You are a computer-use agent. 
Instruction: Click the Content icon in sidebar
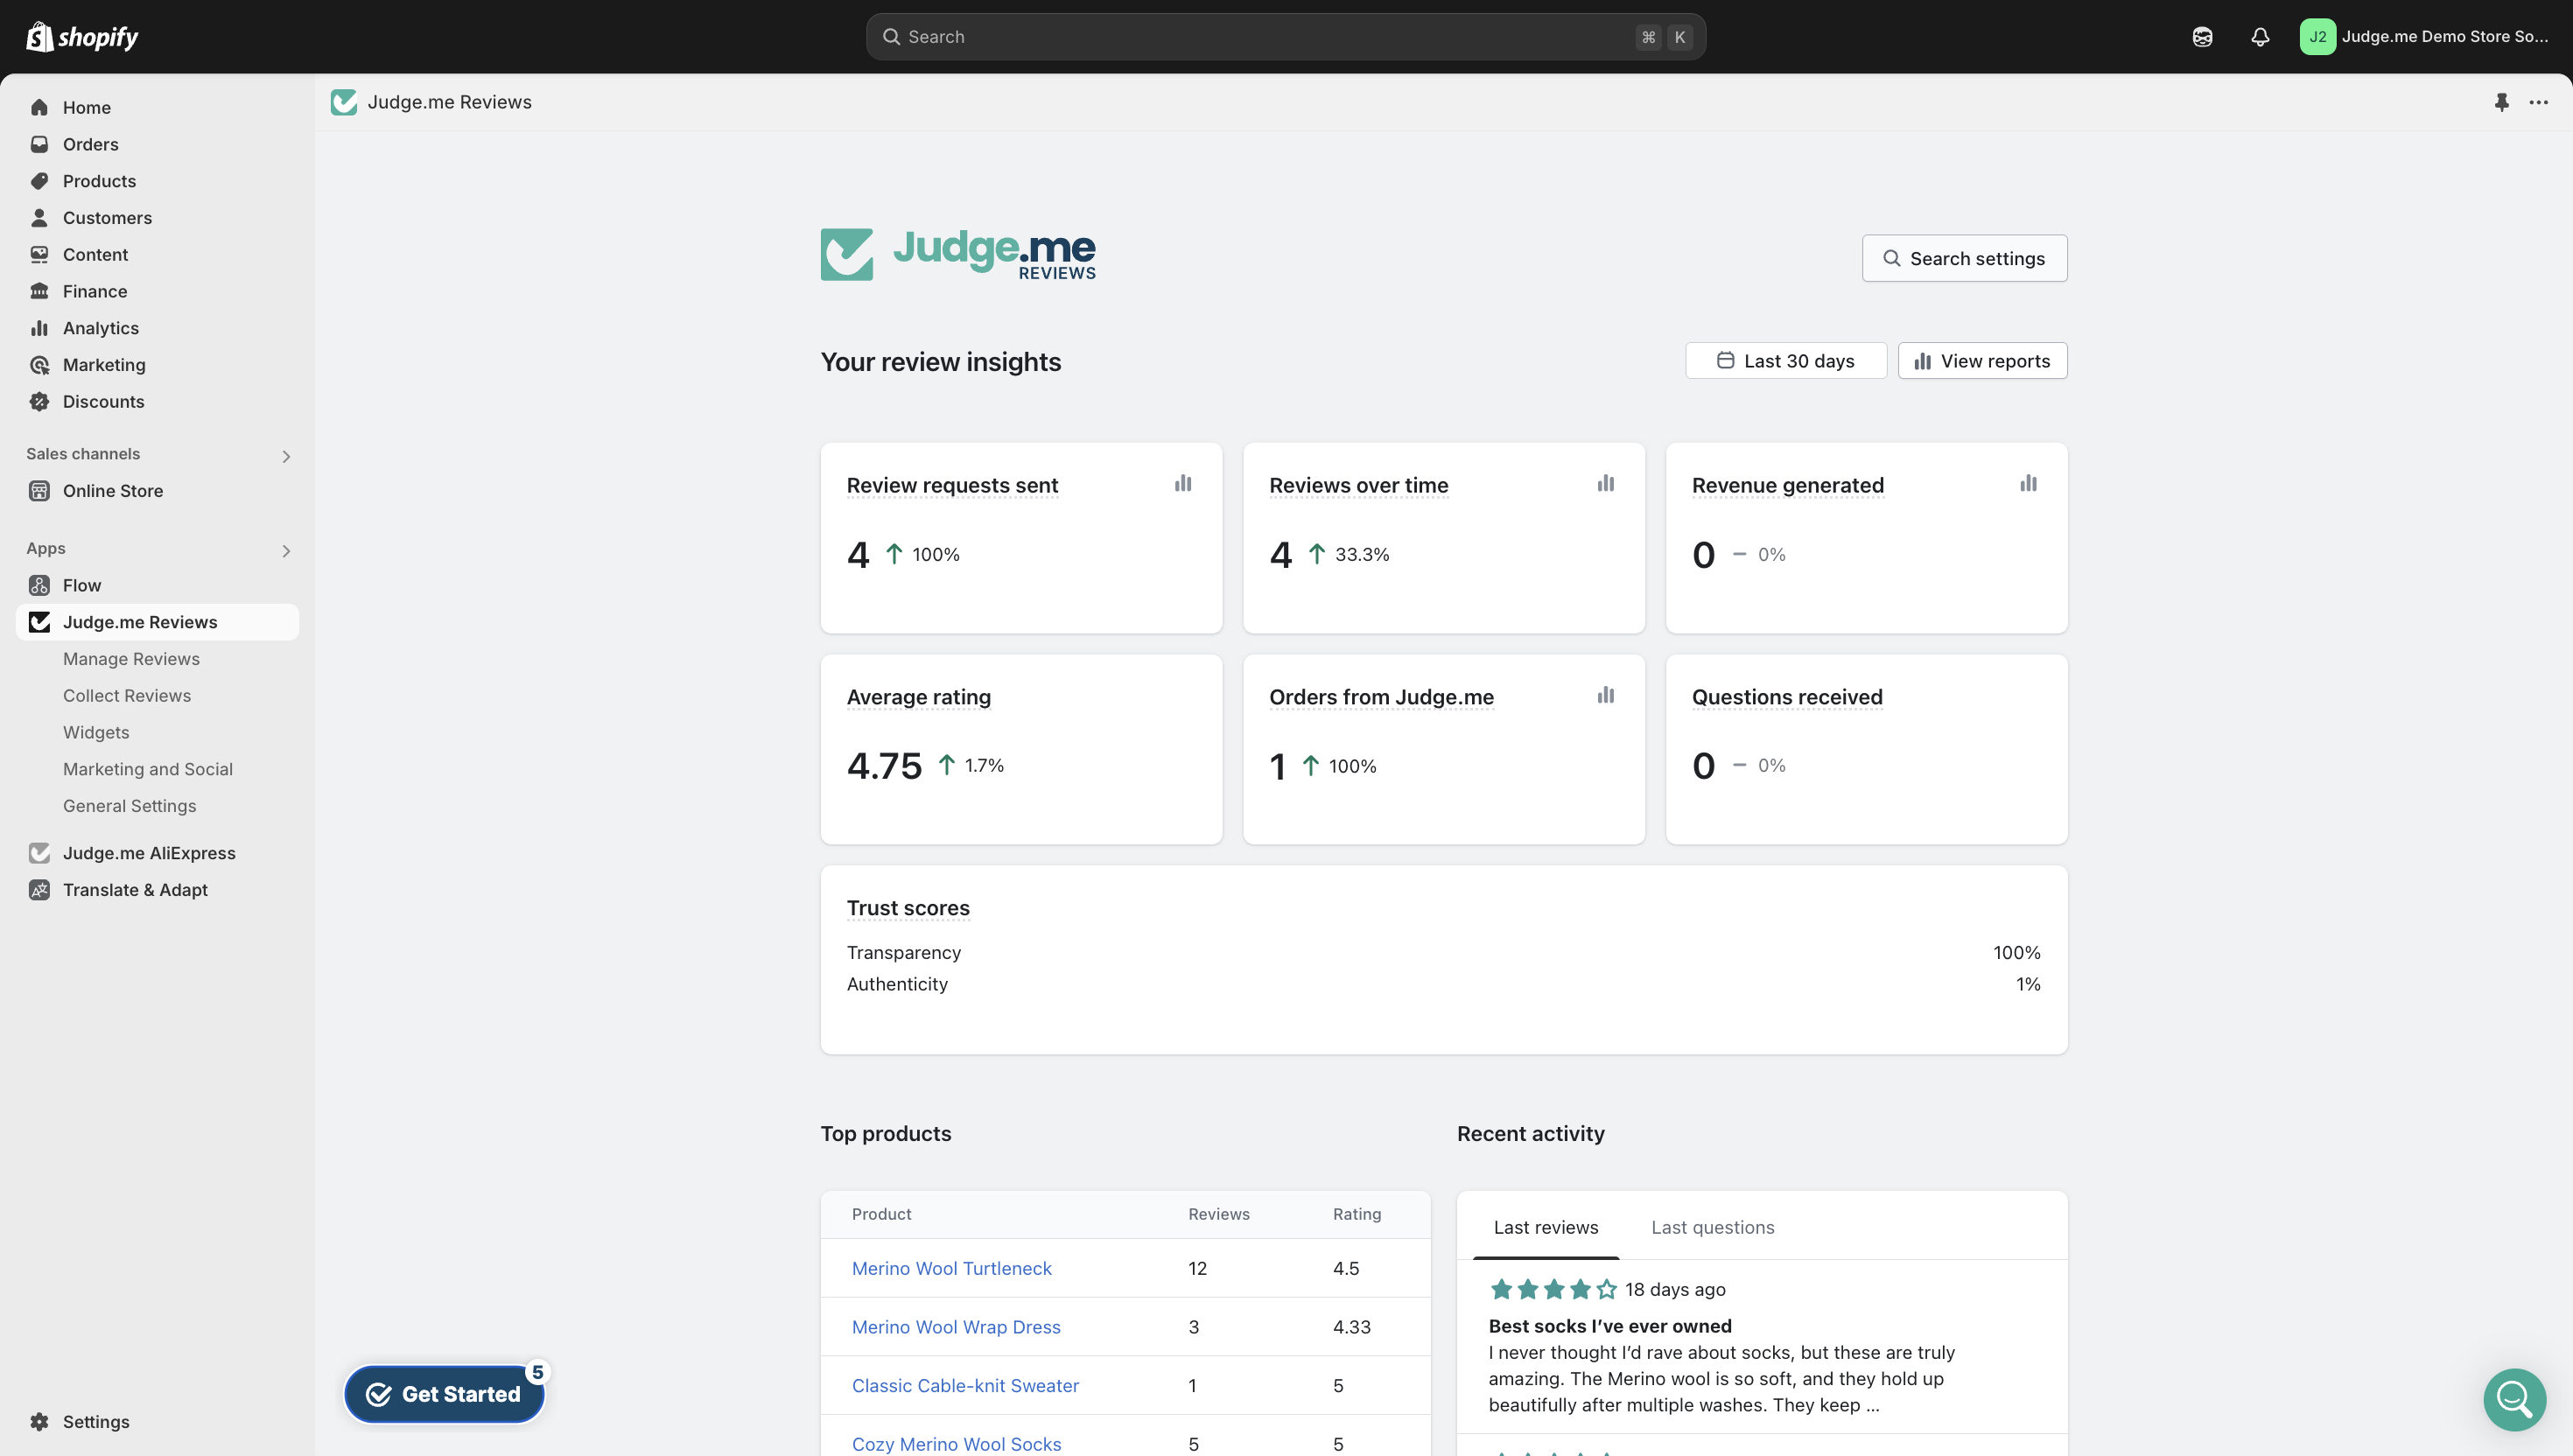(39, 254)
